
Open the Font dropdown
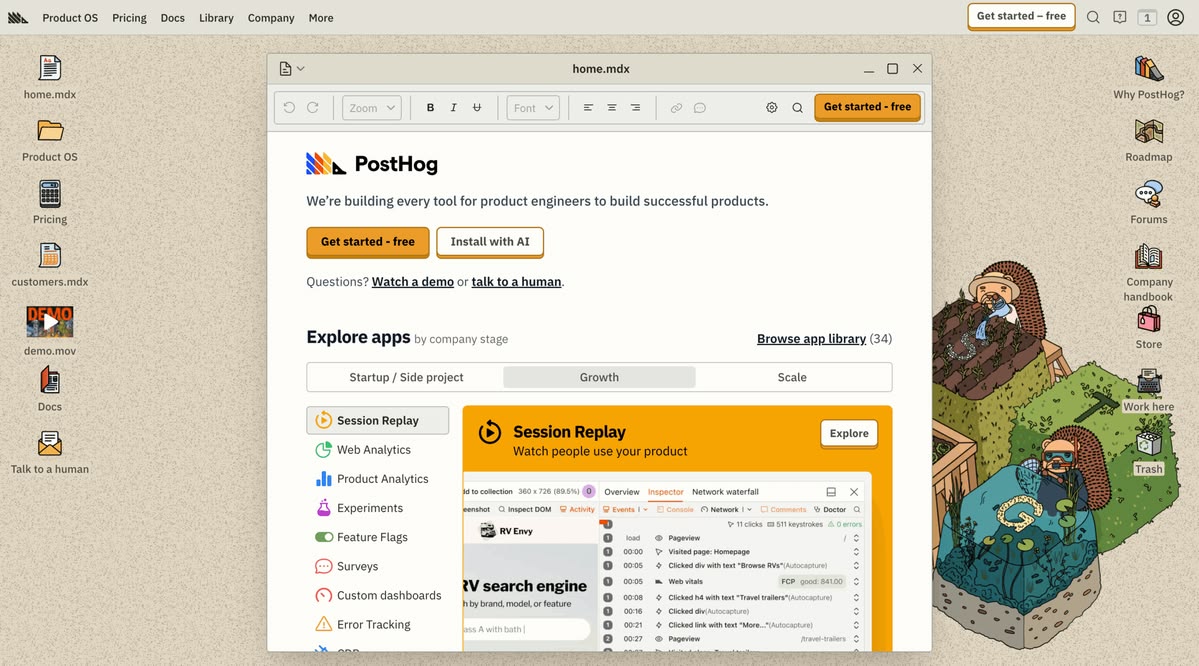(x=533, y=108)
